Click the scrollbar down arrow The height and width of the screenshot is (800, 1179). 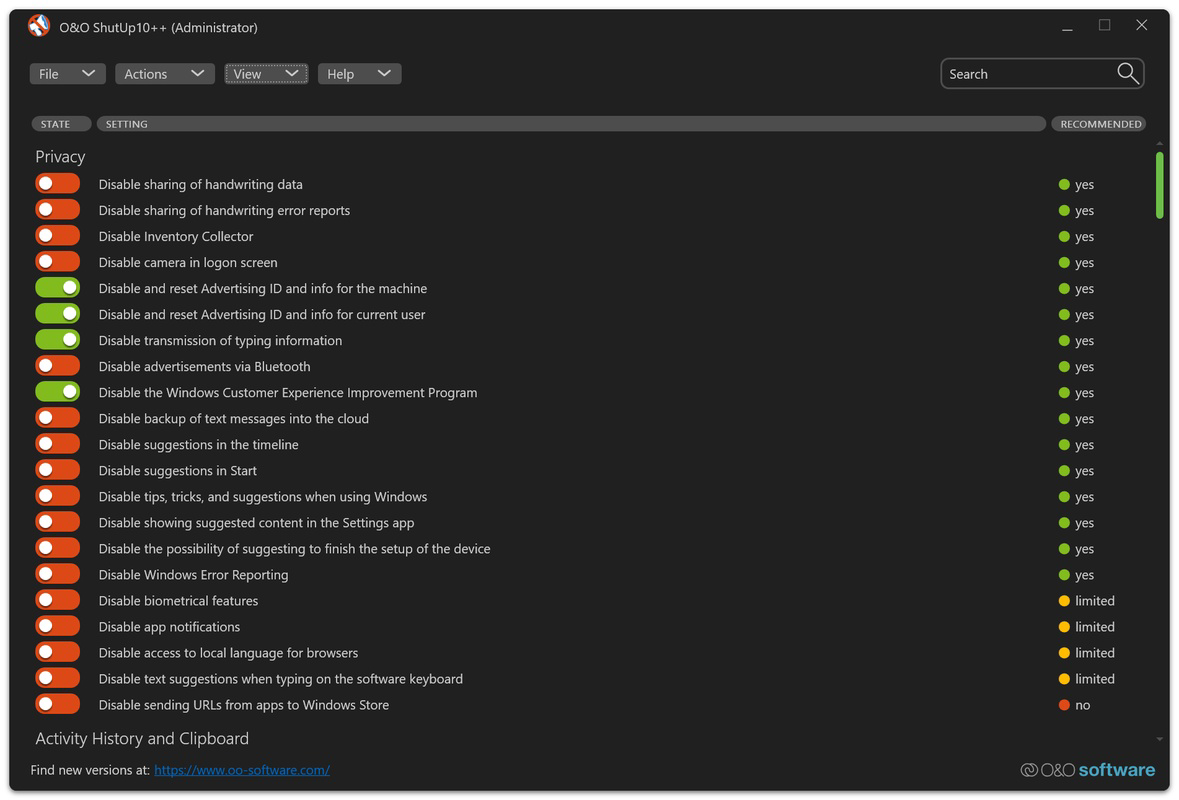tap(1159, 740)
